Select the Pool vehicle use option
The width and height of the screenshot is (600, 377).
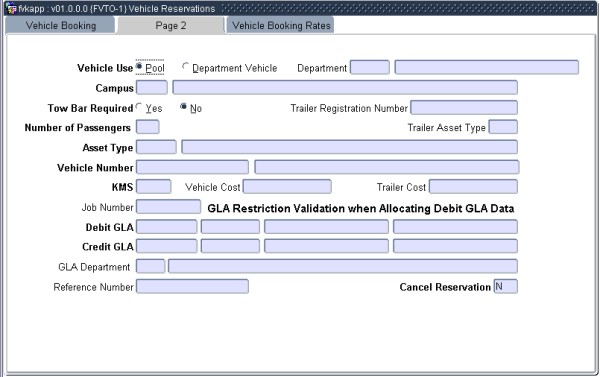(x=139, y=67)
